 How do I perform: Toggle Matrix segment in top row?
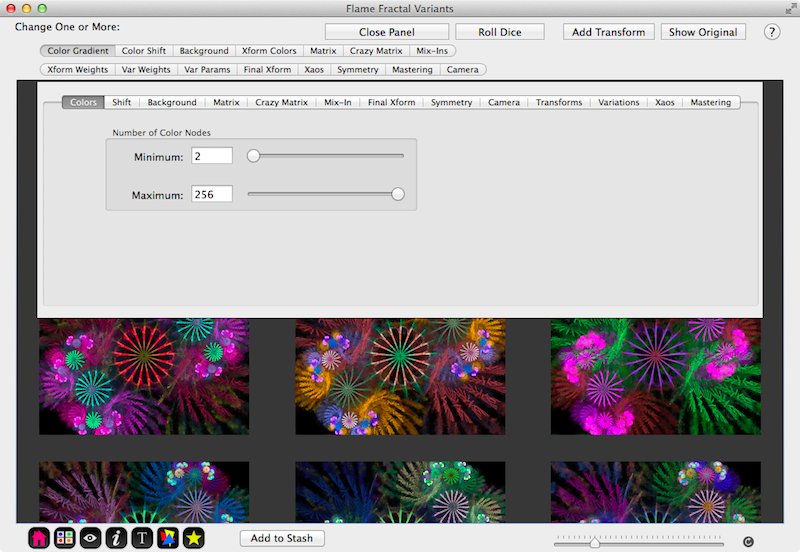(323, 51)
